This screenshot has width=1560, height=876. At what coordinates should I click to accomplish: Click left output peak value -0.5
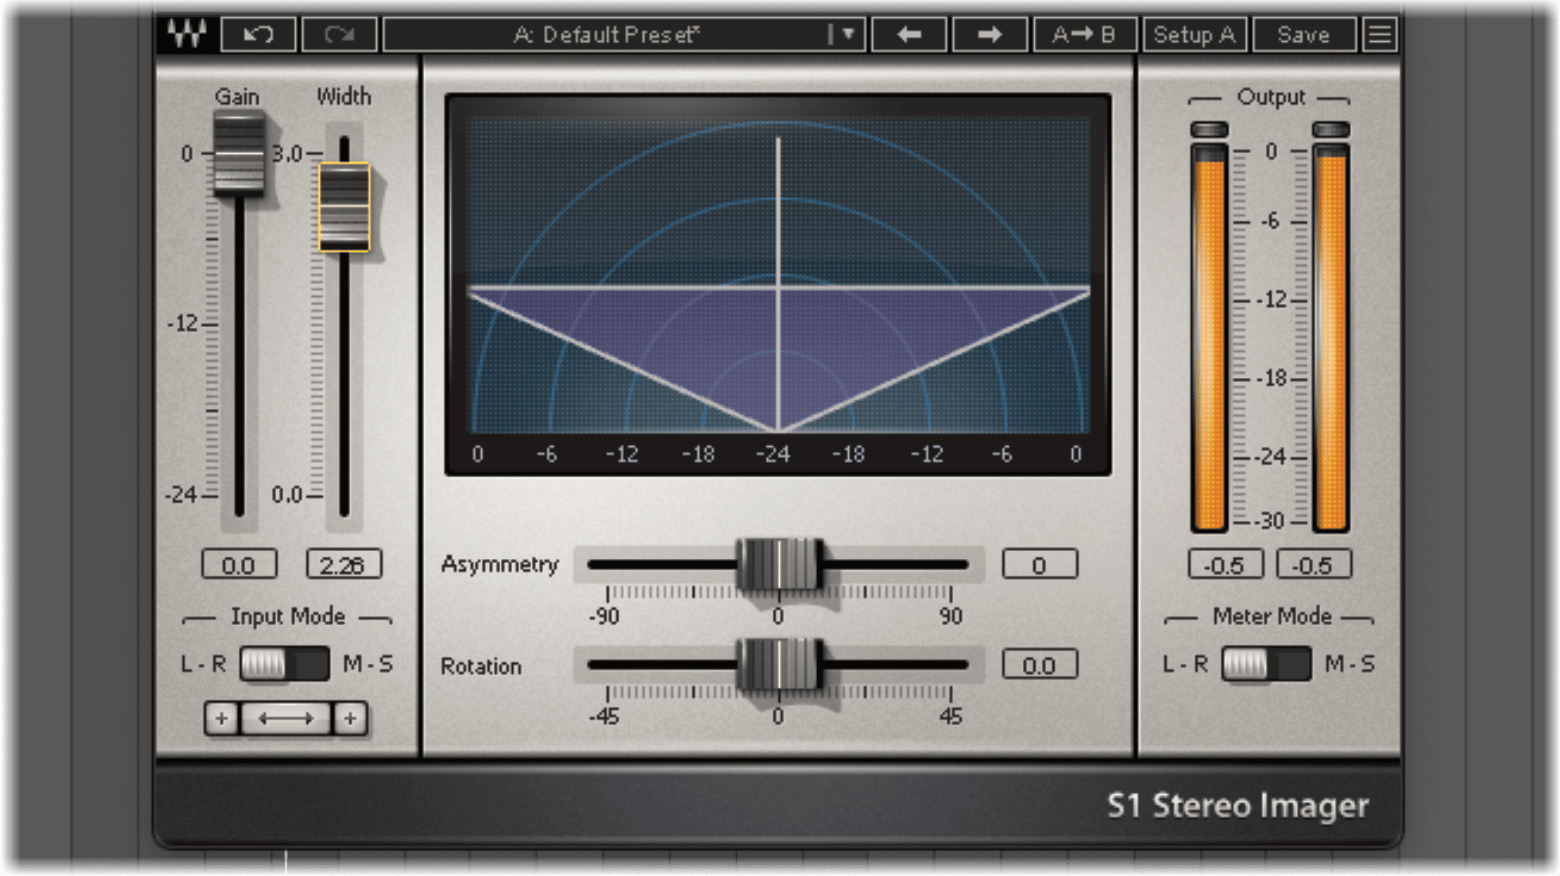click(1225, 565)
